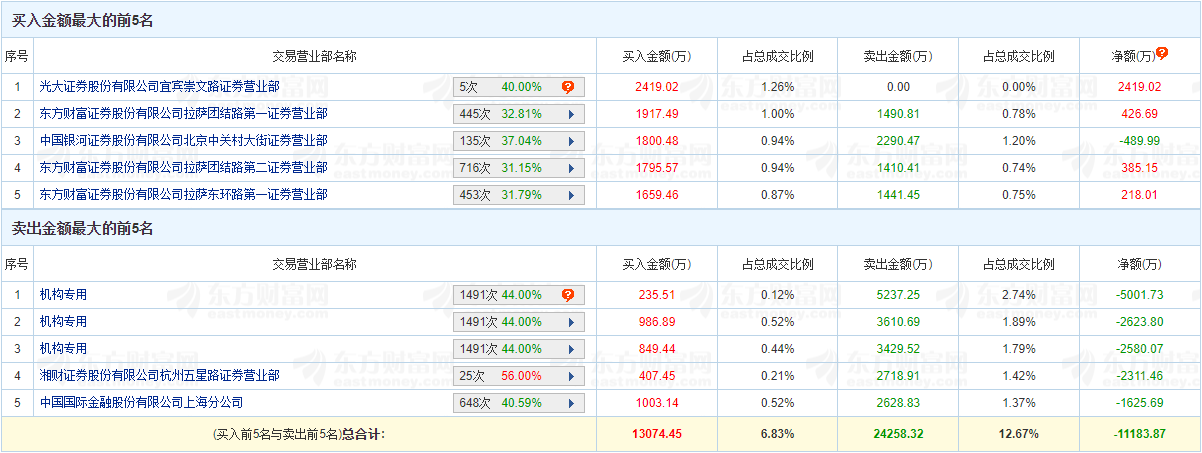Image resolution: width=1202 pixels, height=453 pixels.
Task: Open the 东方财富证券拉萨东环路第一证券营业部 link
Action: click(183, 195)
